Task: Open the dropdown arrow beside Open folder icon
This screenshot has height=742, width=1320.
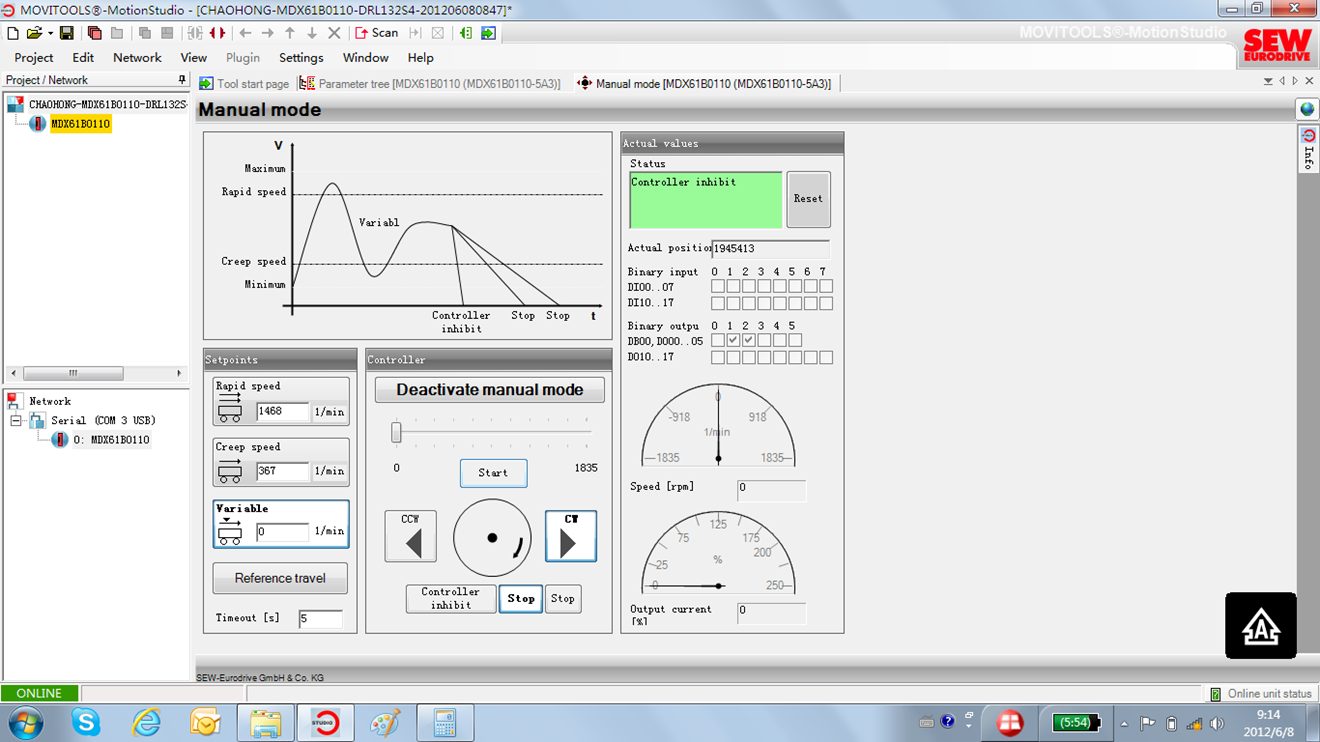Action: (x=50, y=34)
